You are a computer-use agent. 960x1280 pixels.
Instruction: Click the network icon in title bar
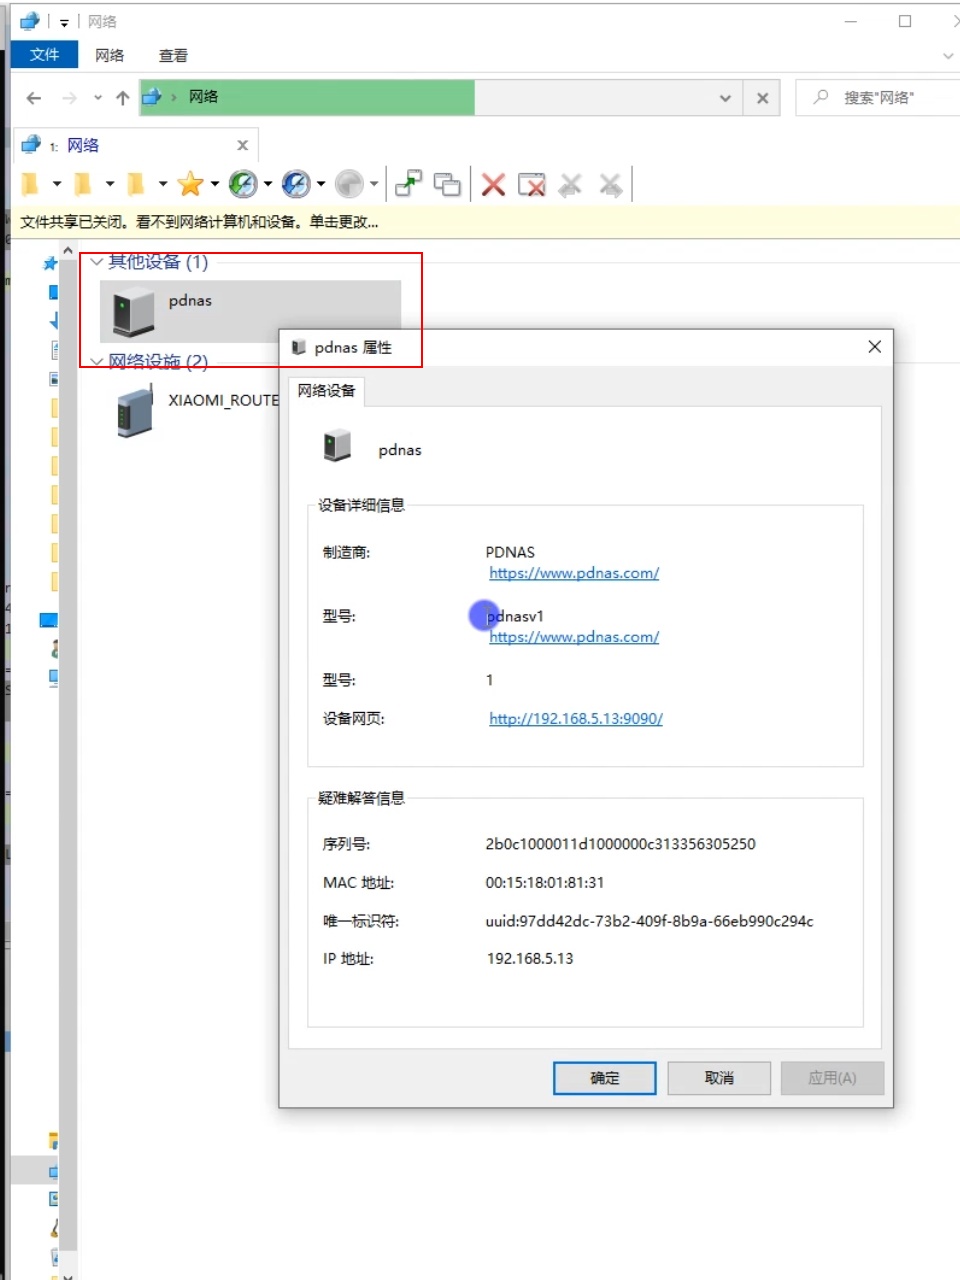click(x=30, y=21)
